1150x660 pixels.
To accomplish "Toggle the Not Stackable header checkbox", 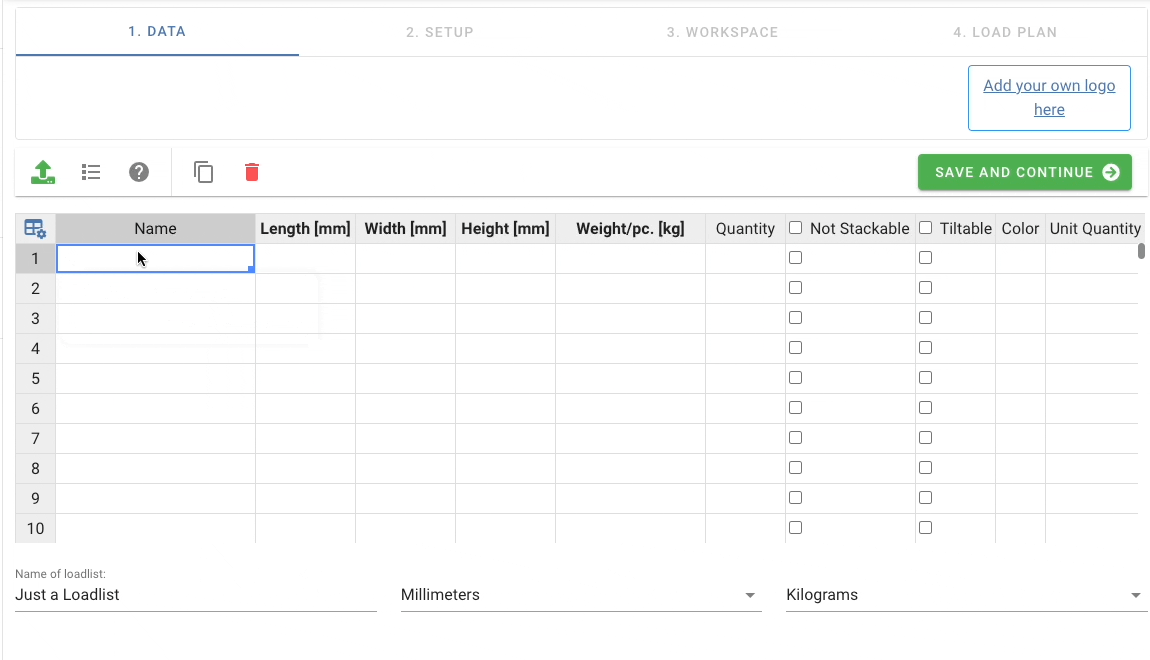I will (795, 227).
